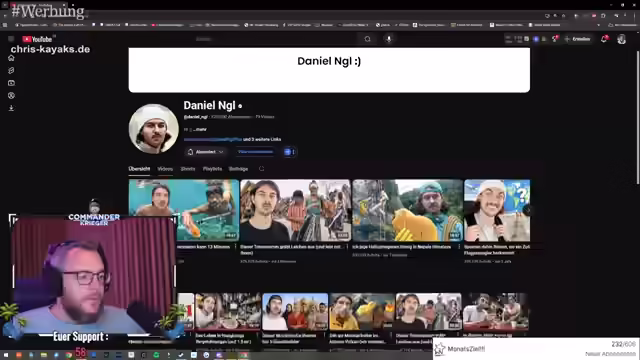Click the red YouTube header extension icon
The width and height of the screenshot is (640, 360).
(x=555, y=39)
